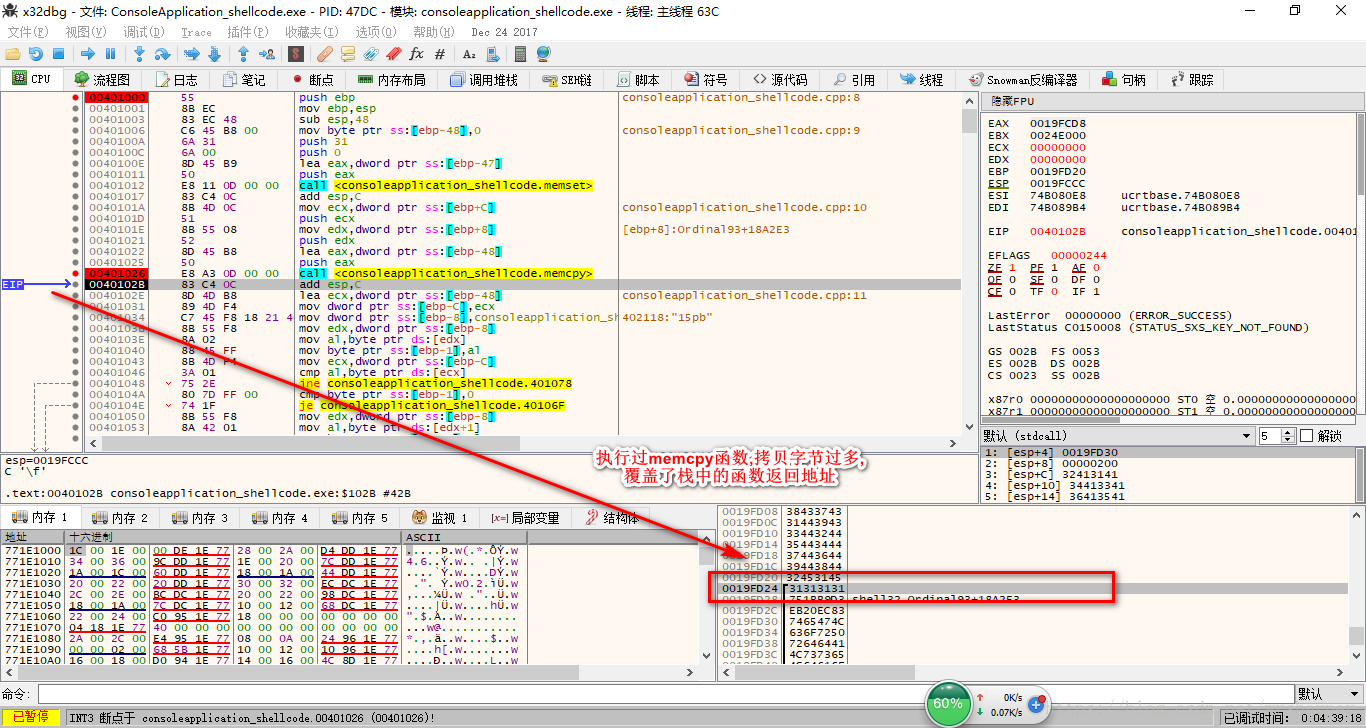
Task: Open the bookmarks red icon
Action: (393, 54)
